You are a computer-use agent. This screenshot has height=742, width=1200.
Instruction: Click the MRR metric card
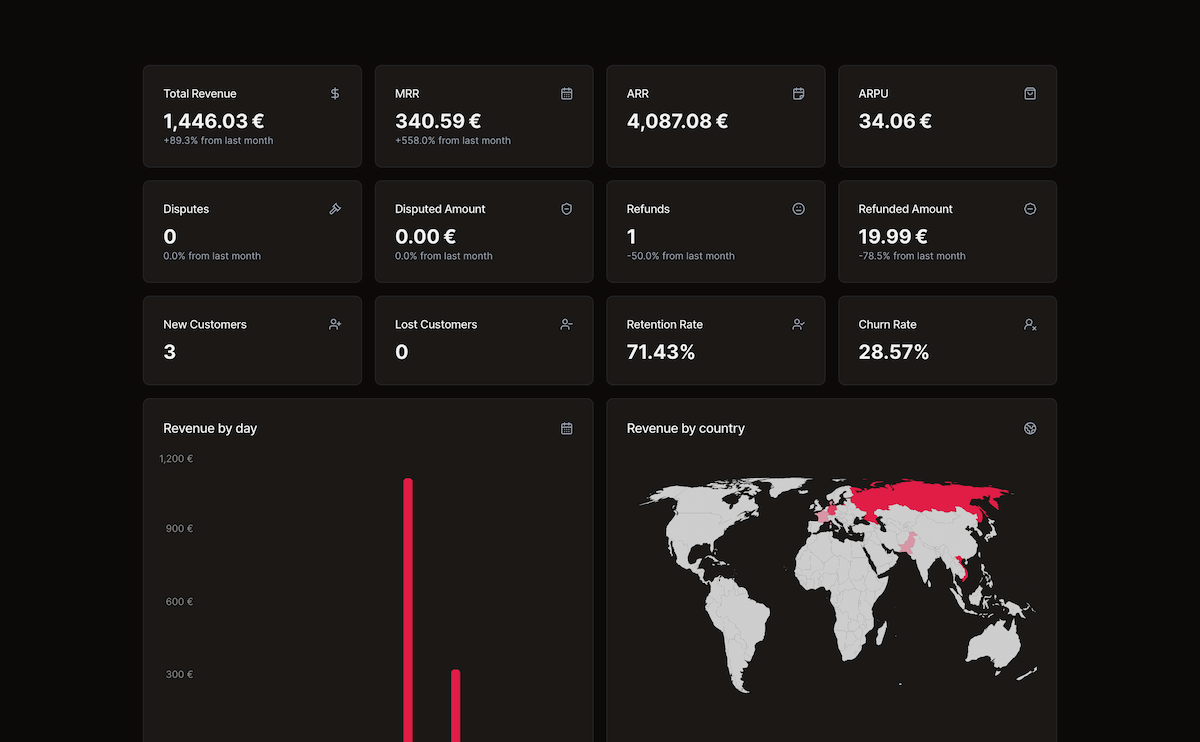pyautogui.click(x=484, y=116)
